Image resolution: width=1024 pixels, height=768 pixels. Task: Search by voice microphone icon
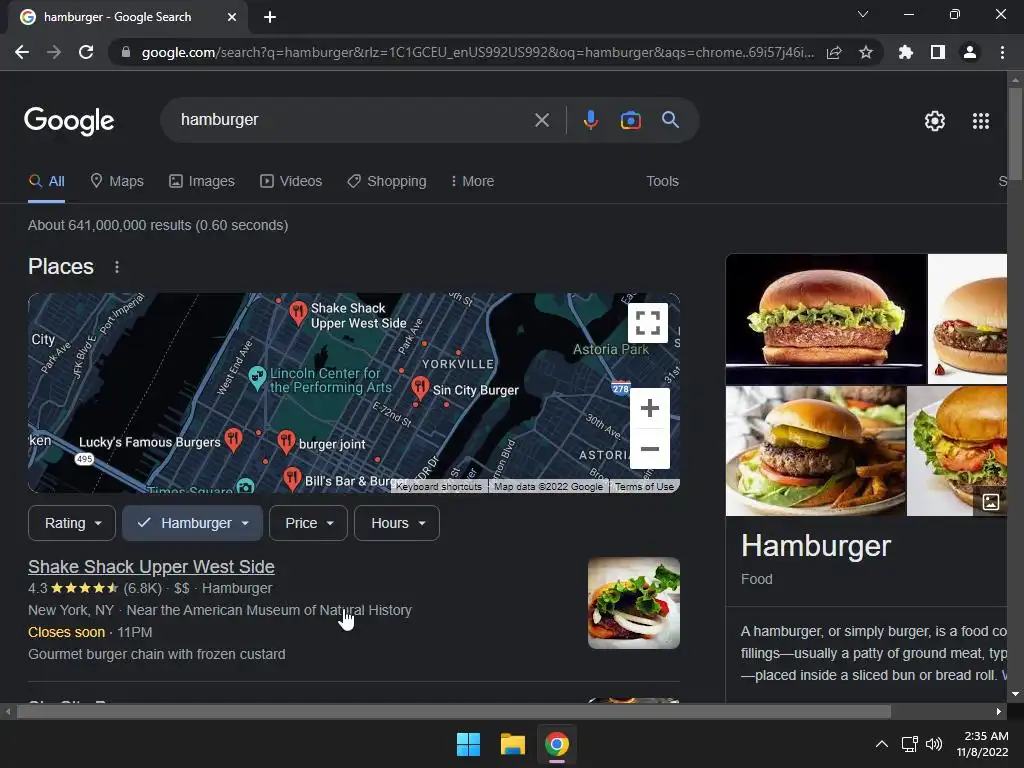(x=590, y=120)
